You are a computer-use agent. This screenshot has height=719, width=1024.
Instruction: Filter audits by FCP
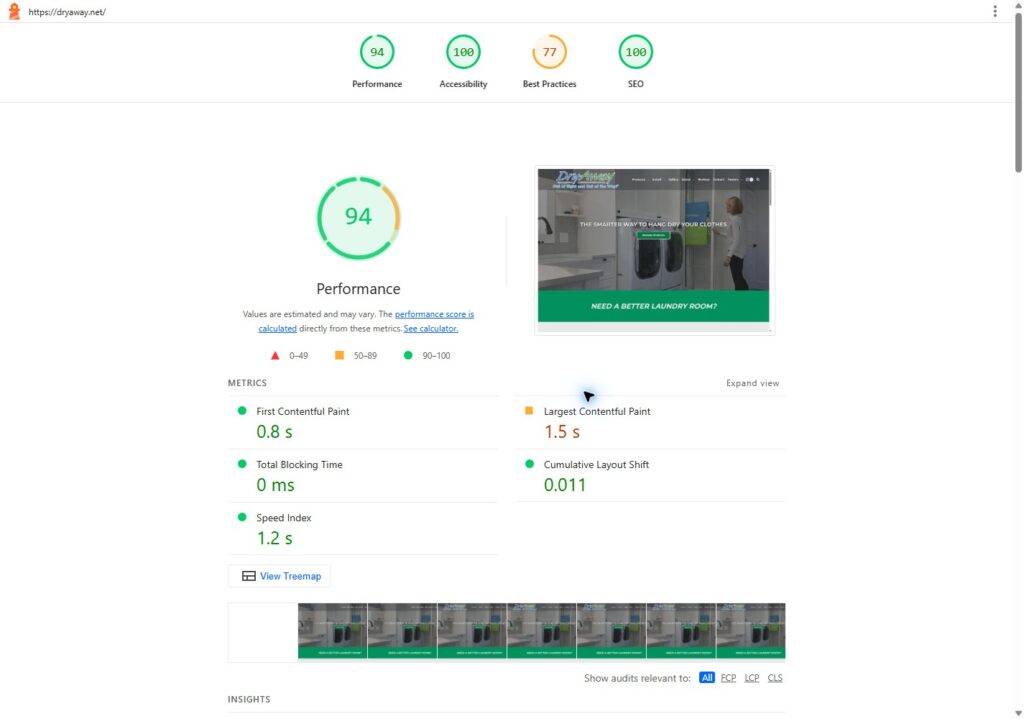(728, 678)
